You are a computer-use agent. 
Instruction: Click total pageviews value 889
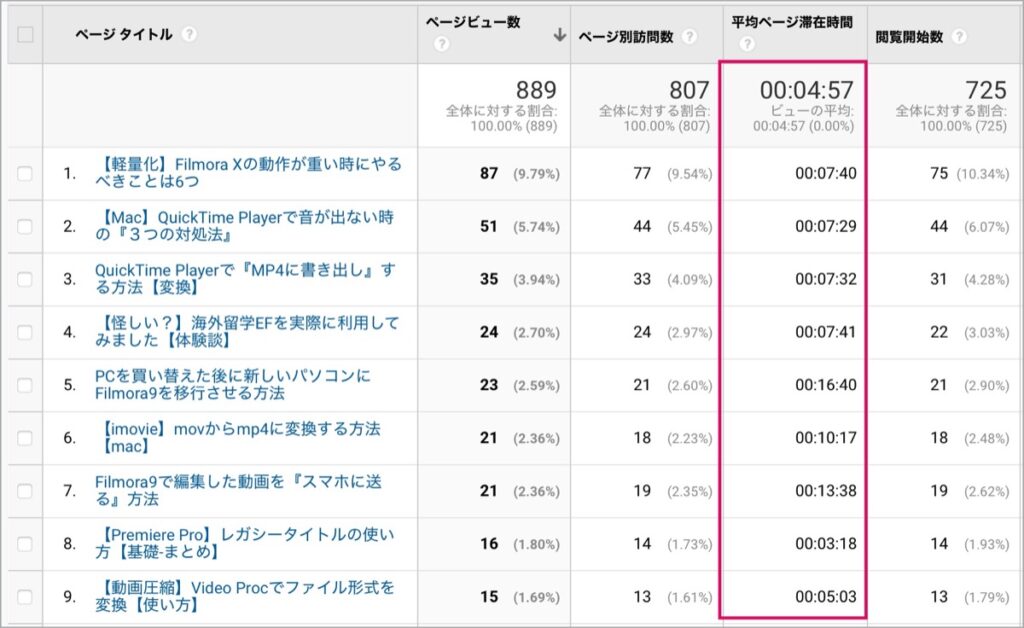tap(536, 89)
